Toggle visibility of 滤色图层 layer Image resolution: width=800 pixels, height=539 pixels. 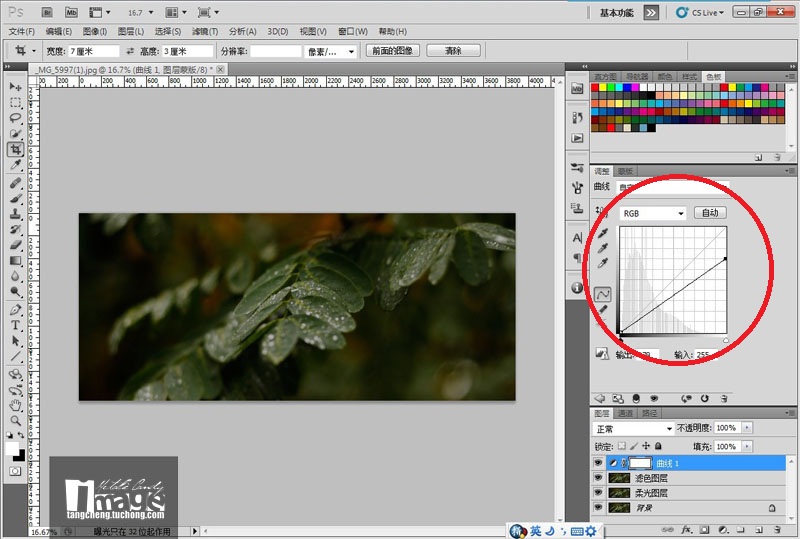click(x=599, y=478)
